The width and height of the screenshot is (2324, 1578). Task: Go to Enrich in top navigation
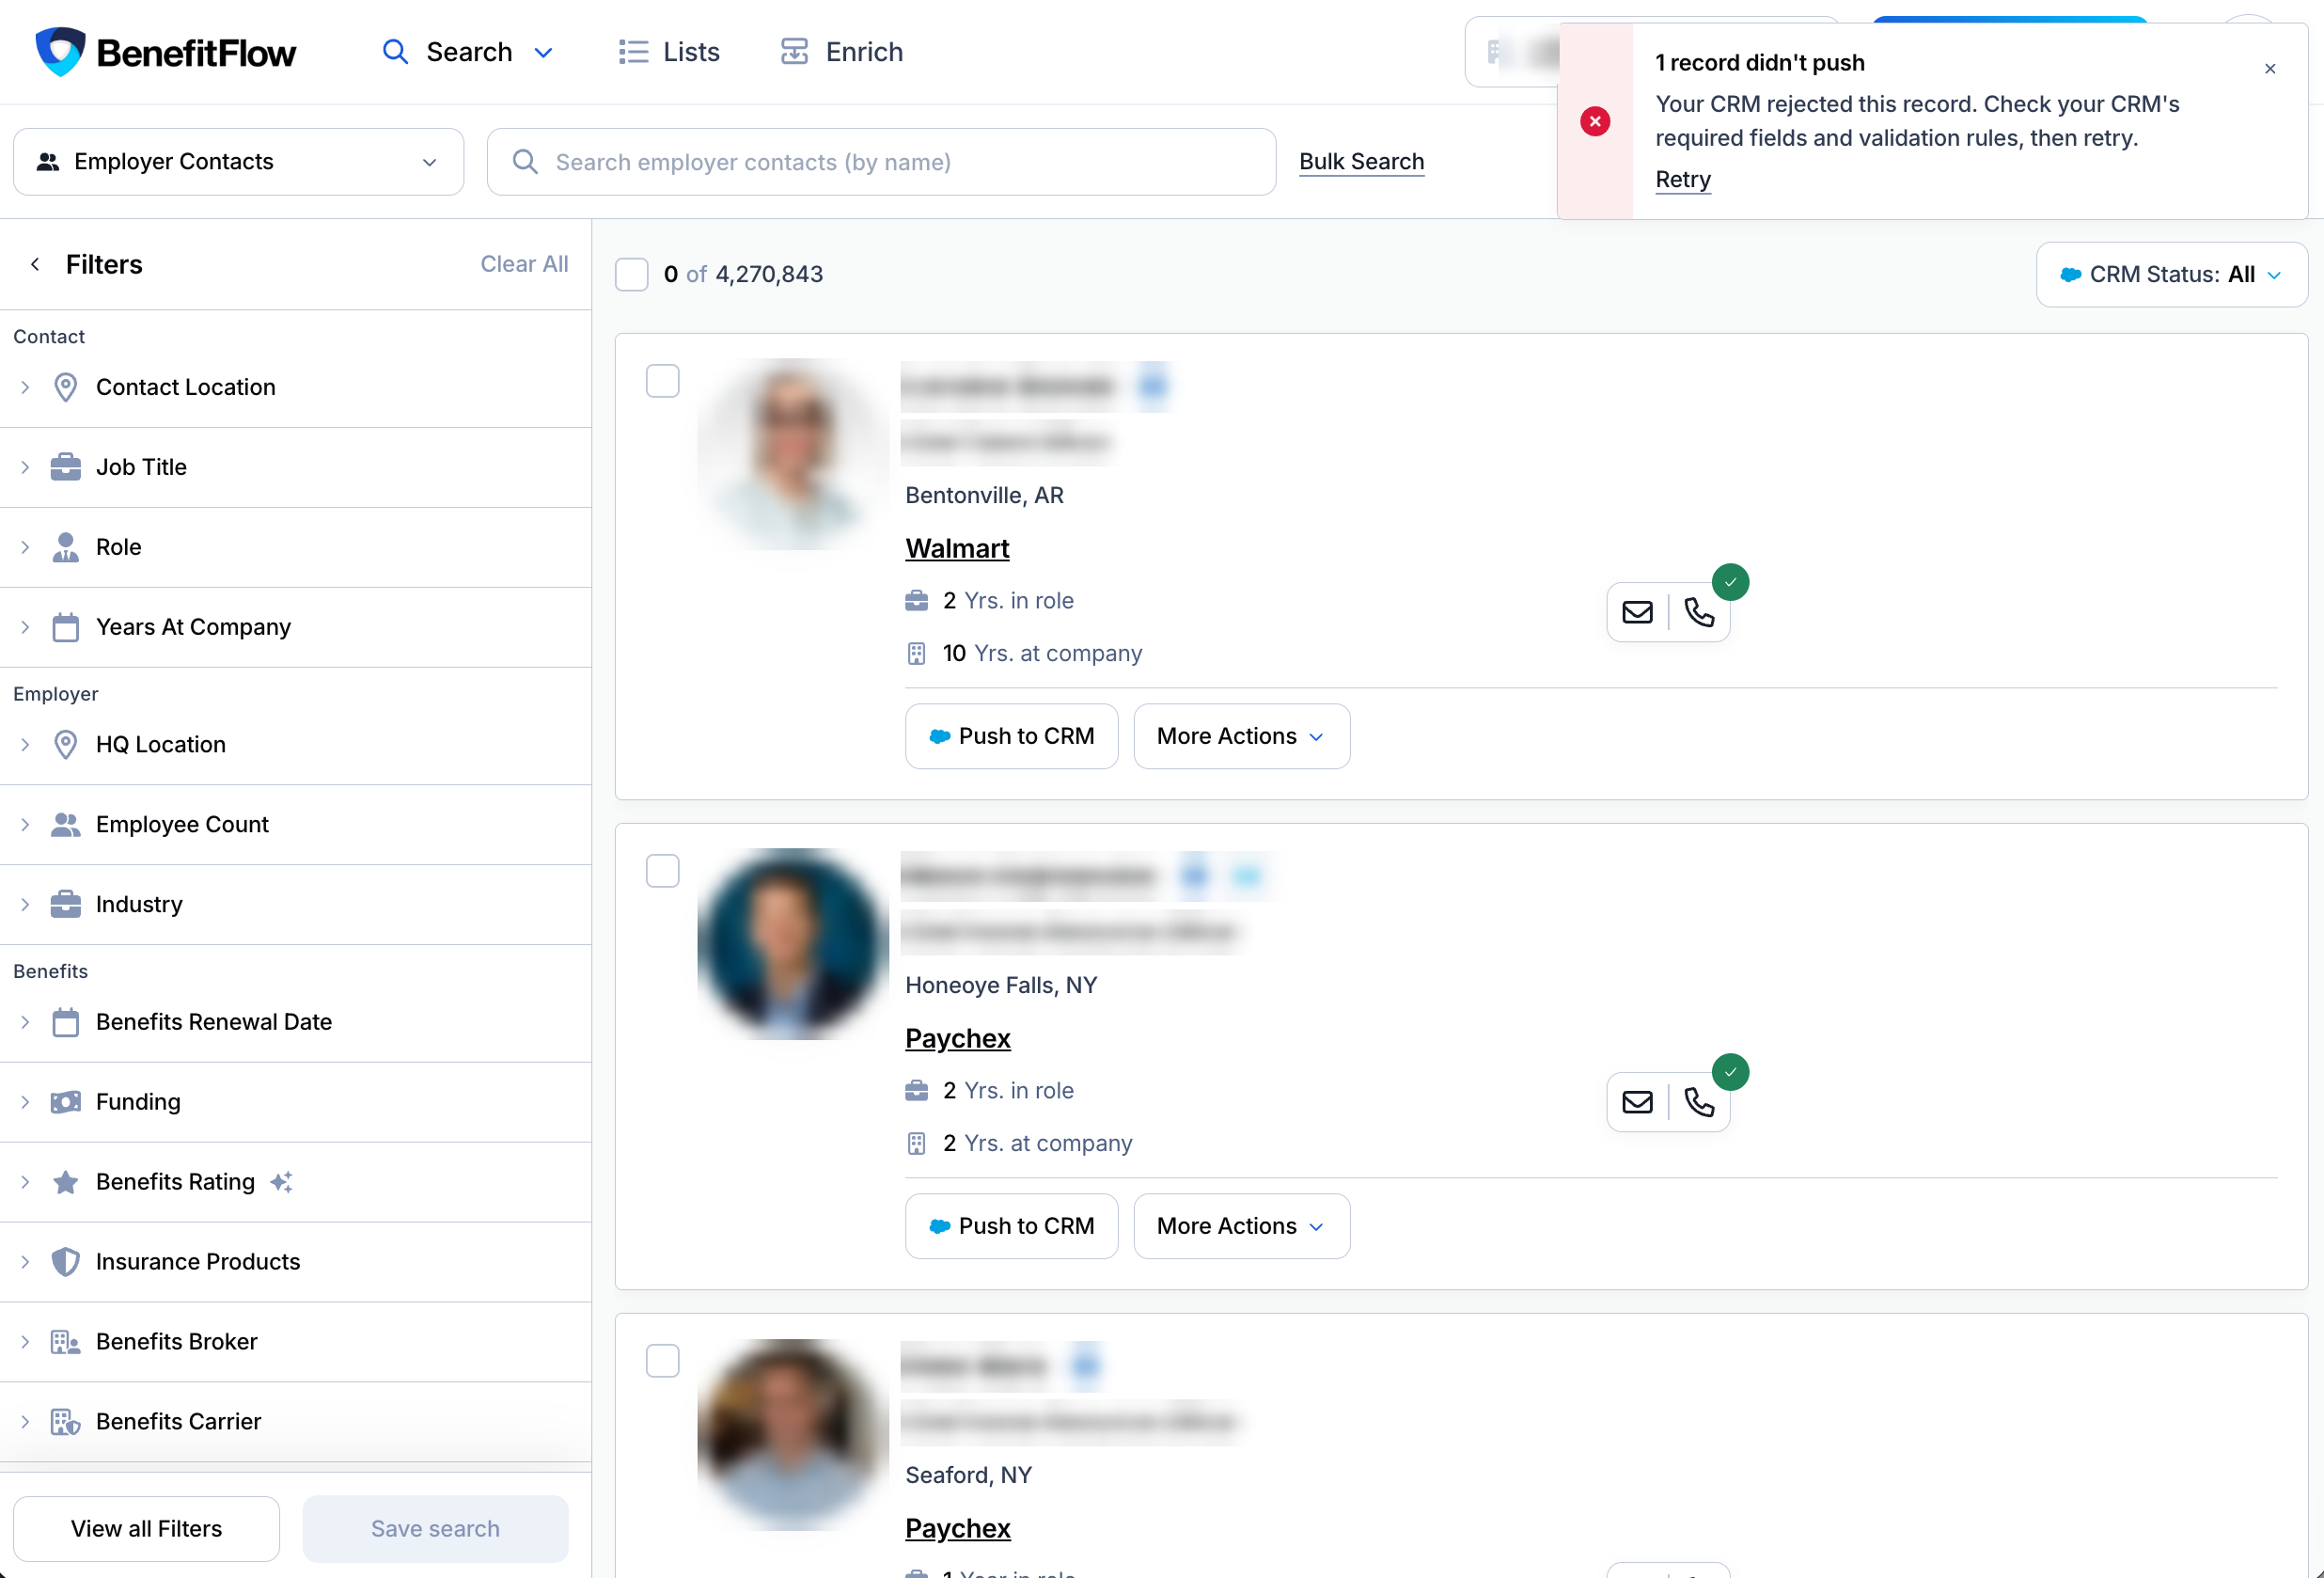(x=841, y=52)
